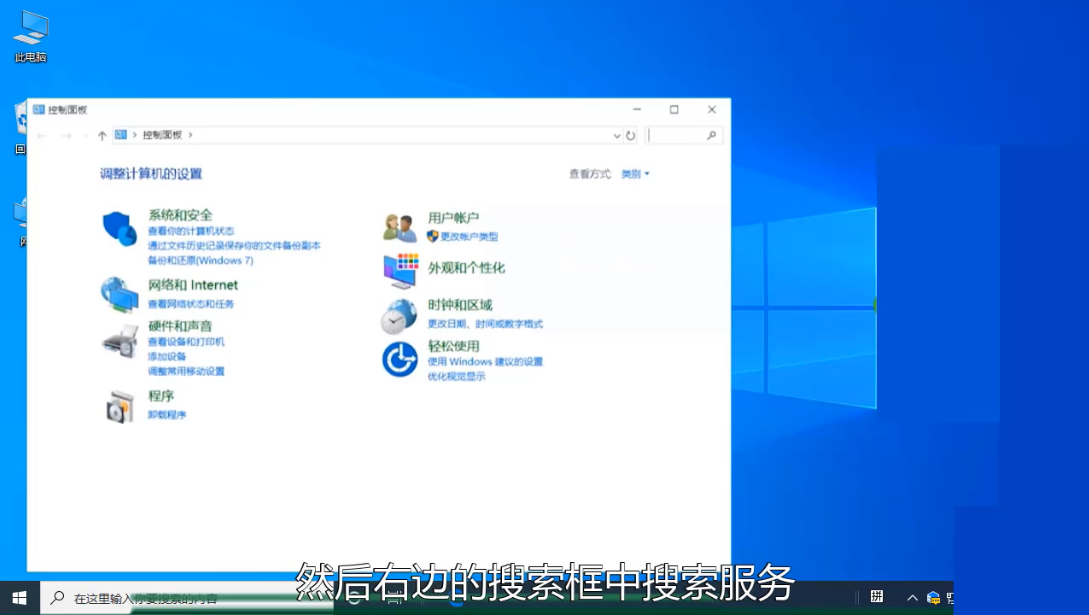Expand the address bar history dropdown arrow
The height and width of the screenshot is (615, 1089).
click(x=616, y=135)
